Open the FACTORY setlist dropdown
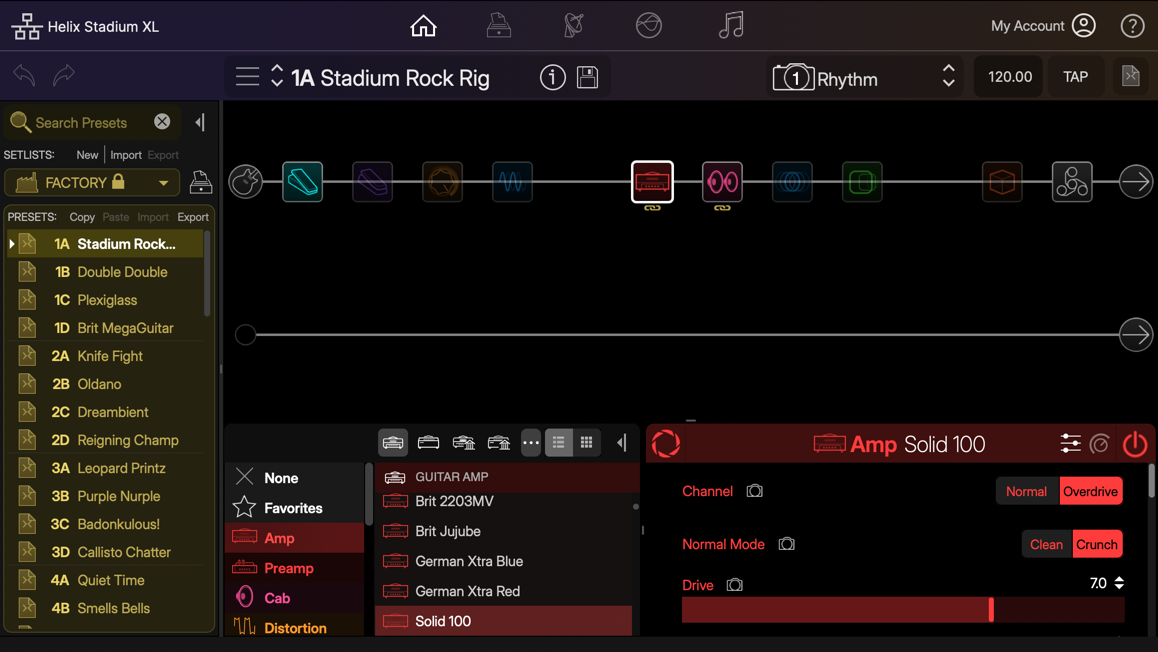This screenshot has height=652, width=1158. (x=92, y=183)
